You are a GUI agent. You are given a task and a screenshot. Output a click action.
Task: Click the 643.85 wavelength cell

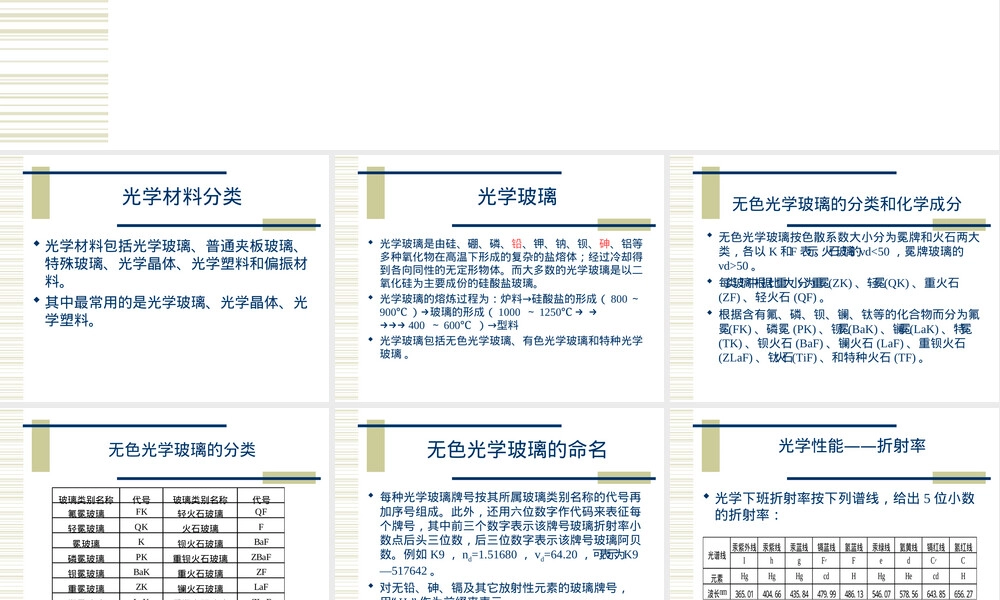coord(936,594)
